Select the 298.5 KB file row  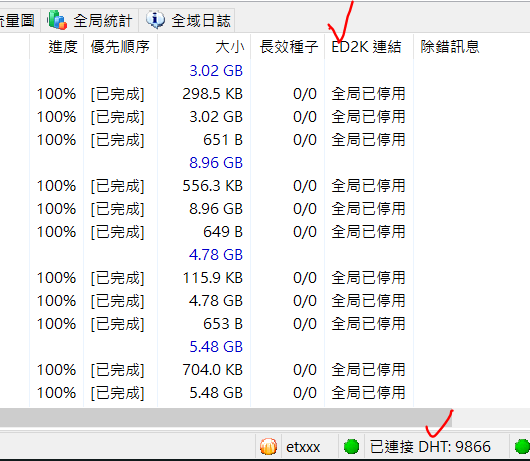pos(265,94)
